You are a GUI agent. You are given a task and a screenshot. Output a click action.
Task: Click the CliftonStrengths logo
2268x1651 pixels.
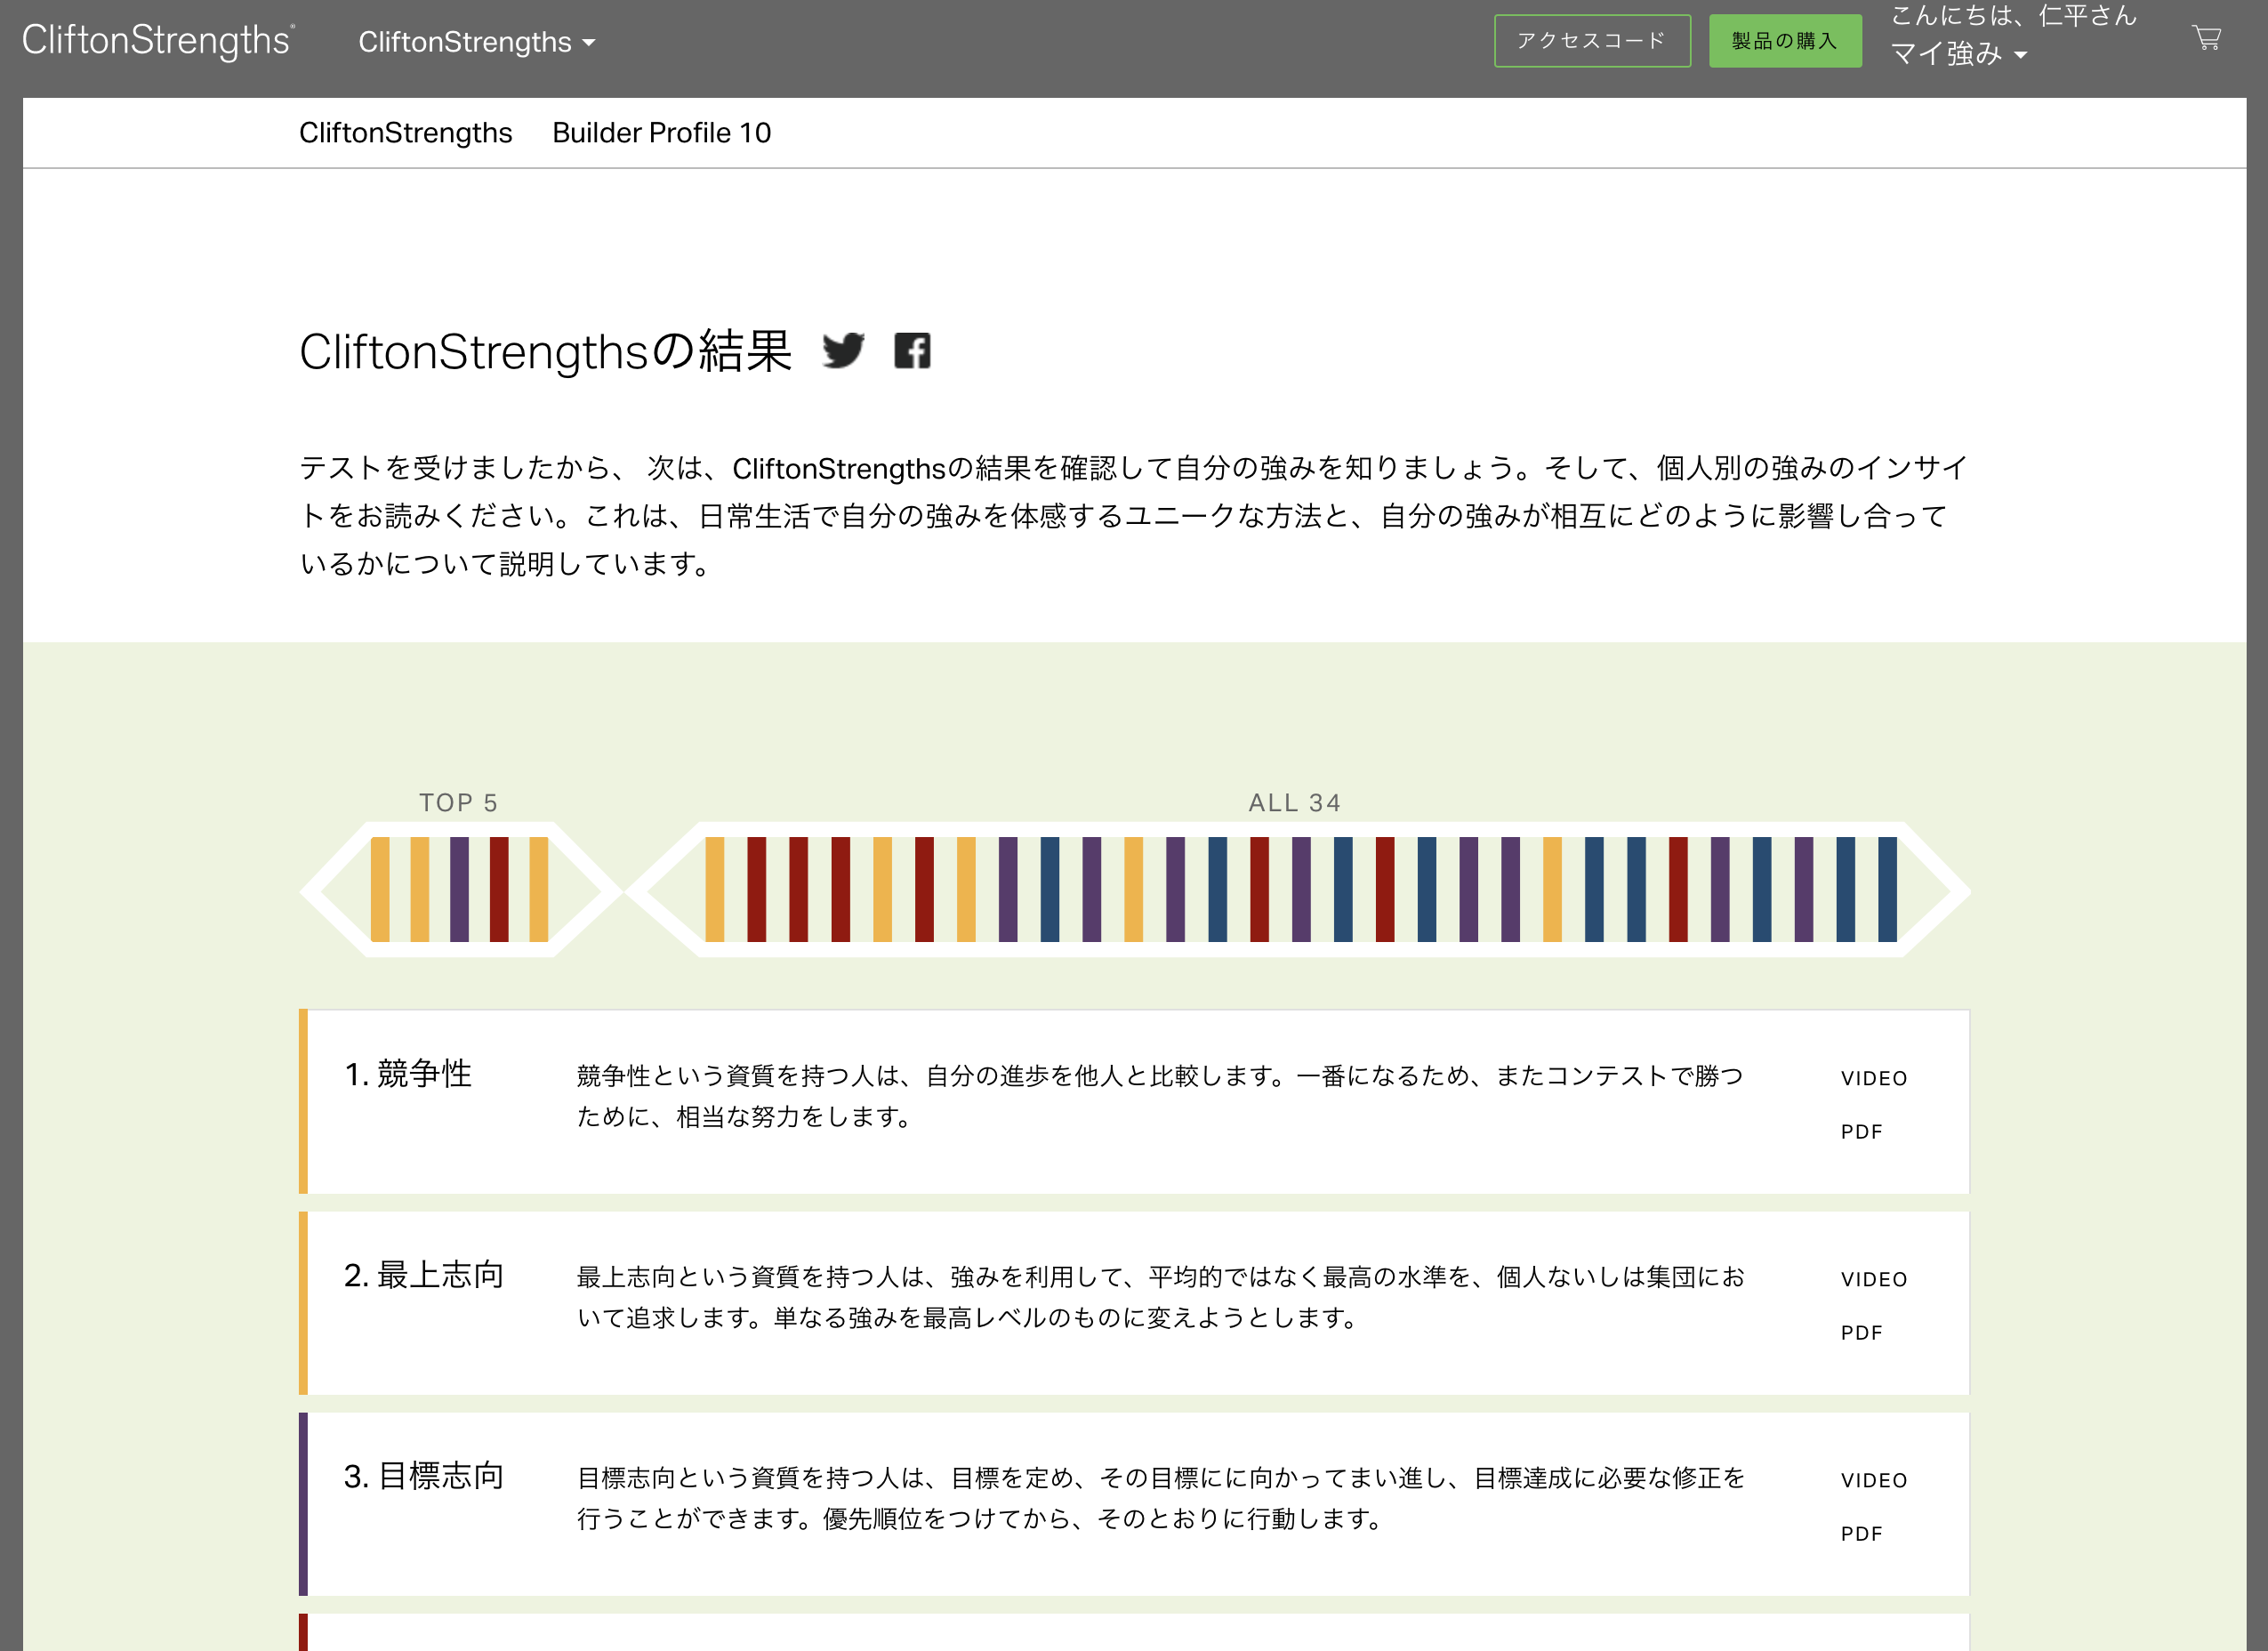[x=158, y=41]
